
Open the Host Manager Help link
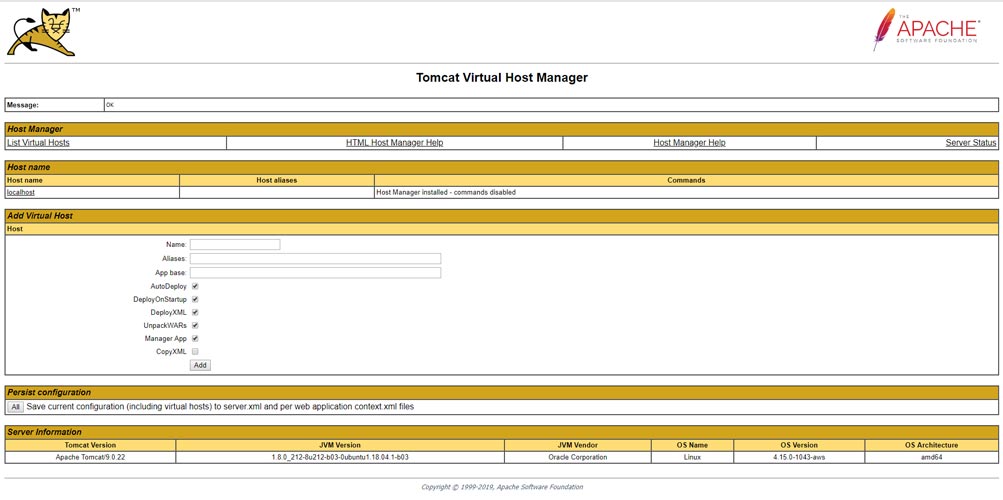690,143
